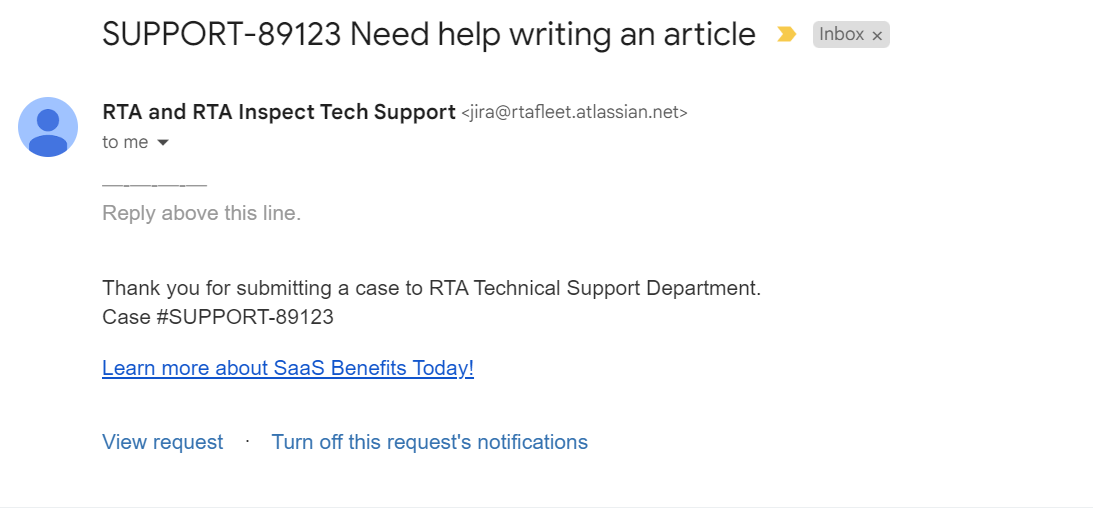Click the Case #SUPPORT-89123 line in the body
The width and height of the screenshot is (1093, 522).
[218, 317]
